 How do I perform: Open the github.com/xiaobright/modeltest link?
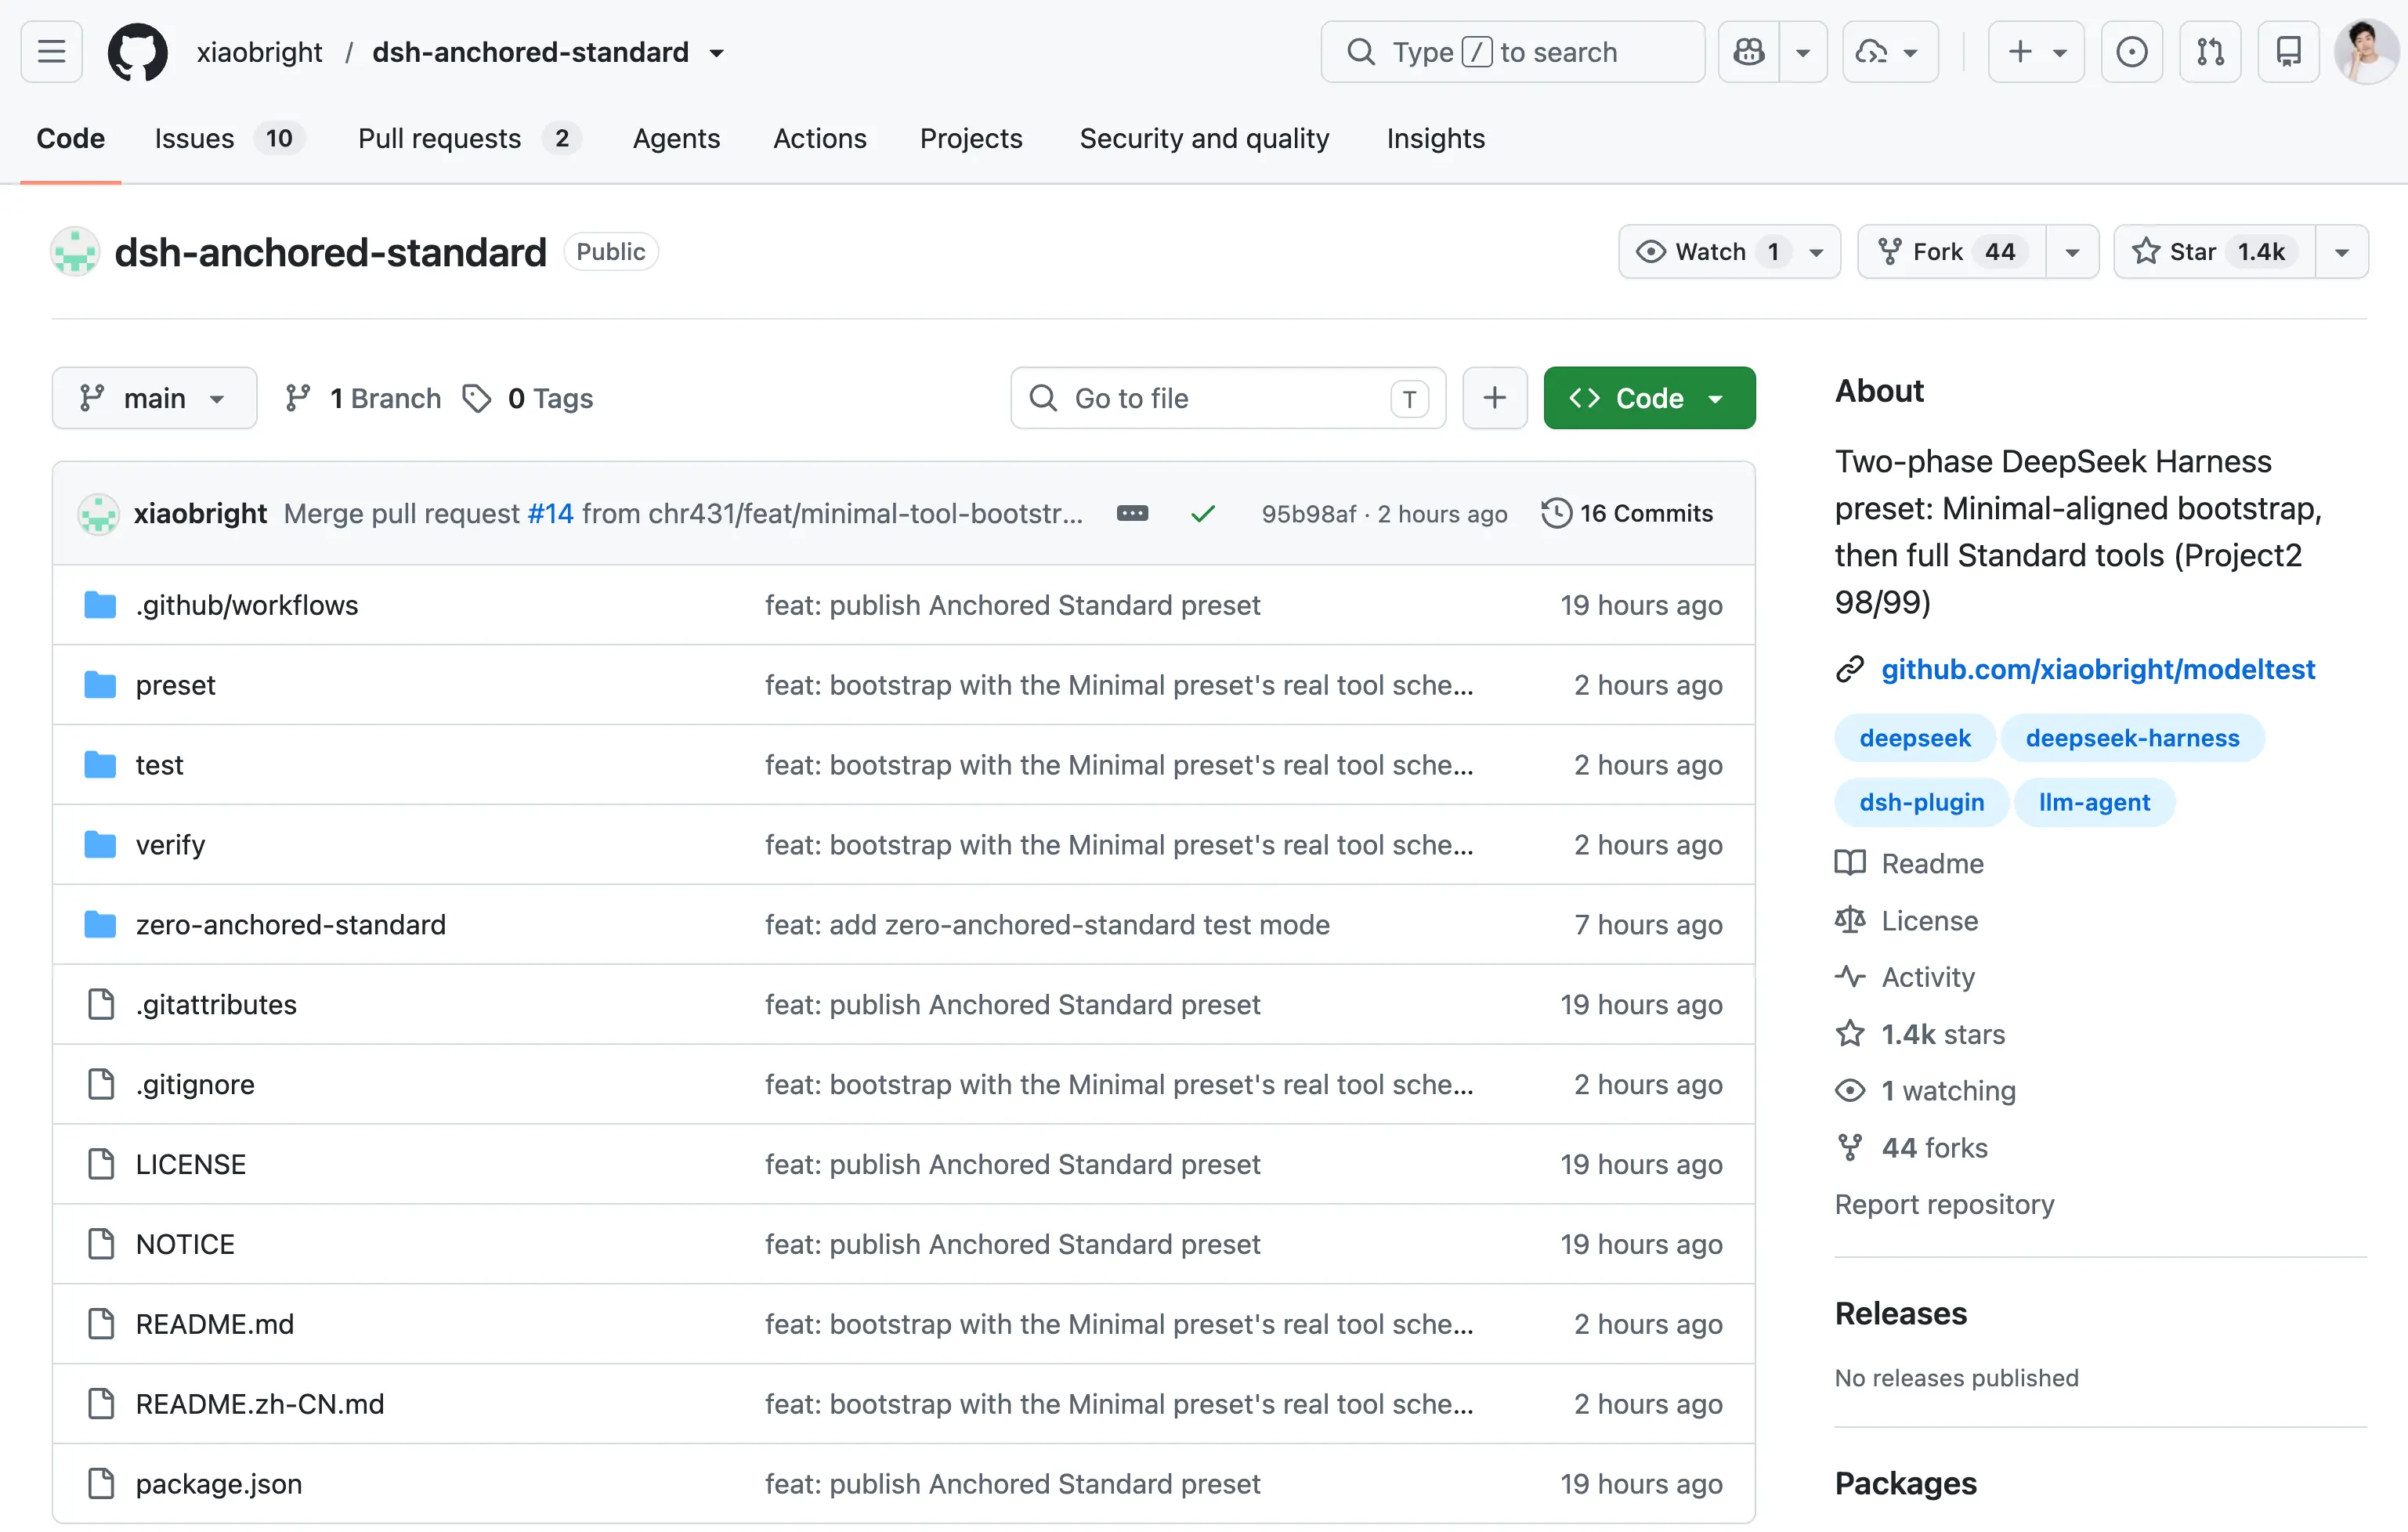point(2097,669)
